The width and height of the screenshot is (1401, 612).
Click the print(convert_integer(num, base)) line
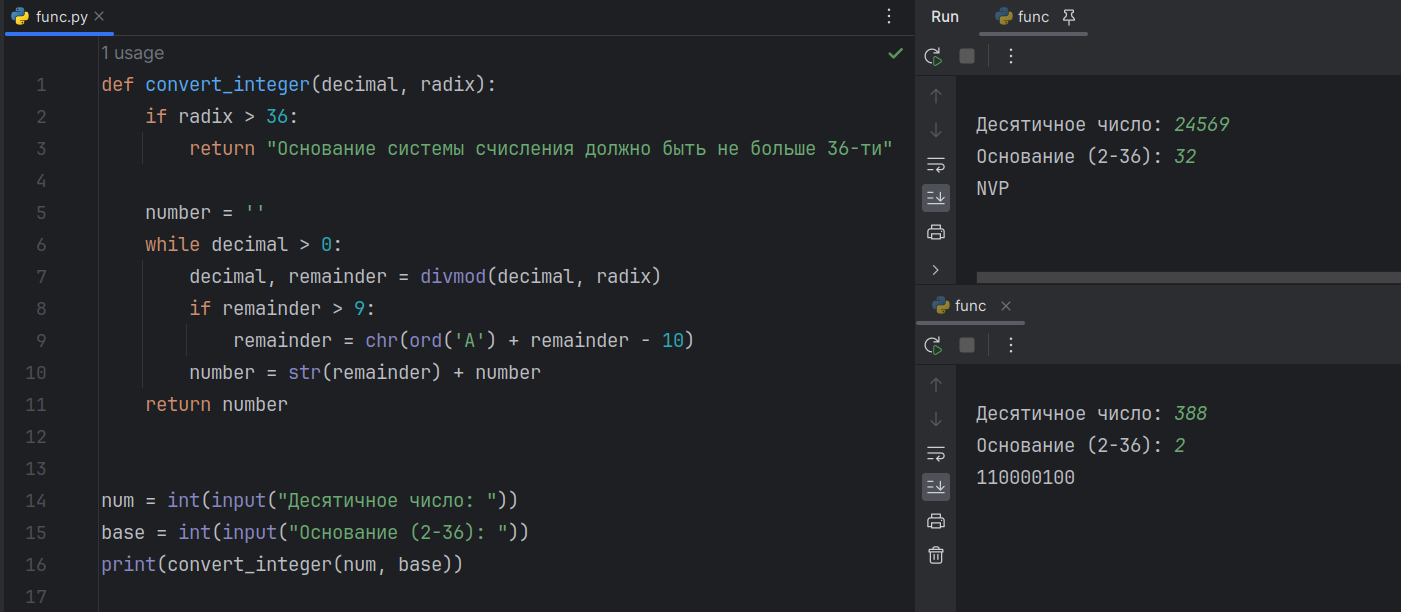point(282,564)
